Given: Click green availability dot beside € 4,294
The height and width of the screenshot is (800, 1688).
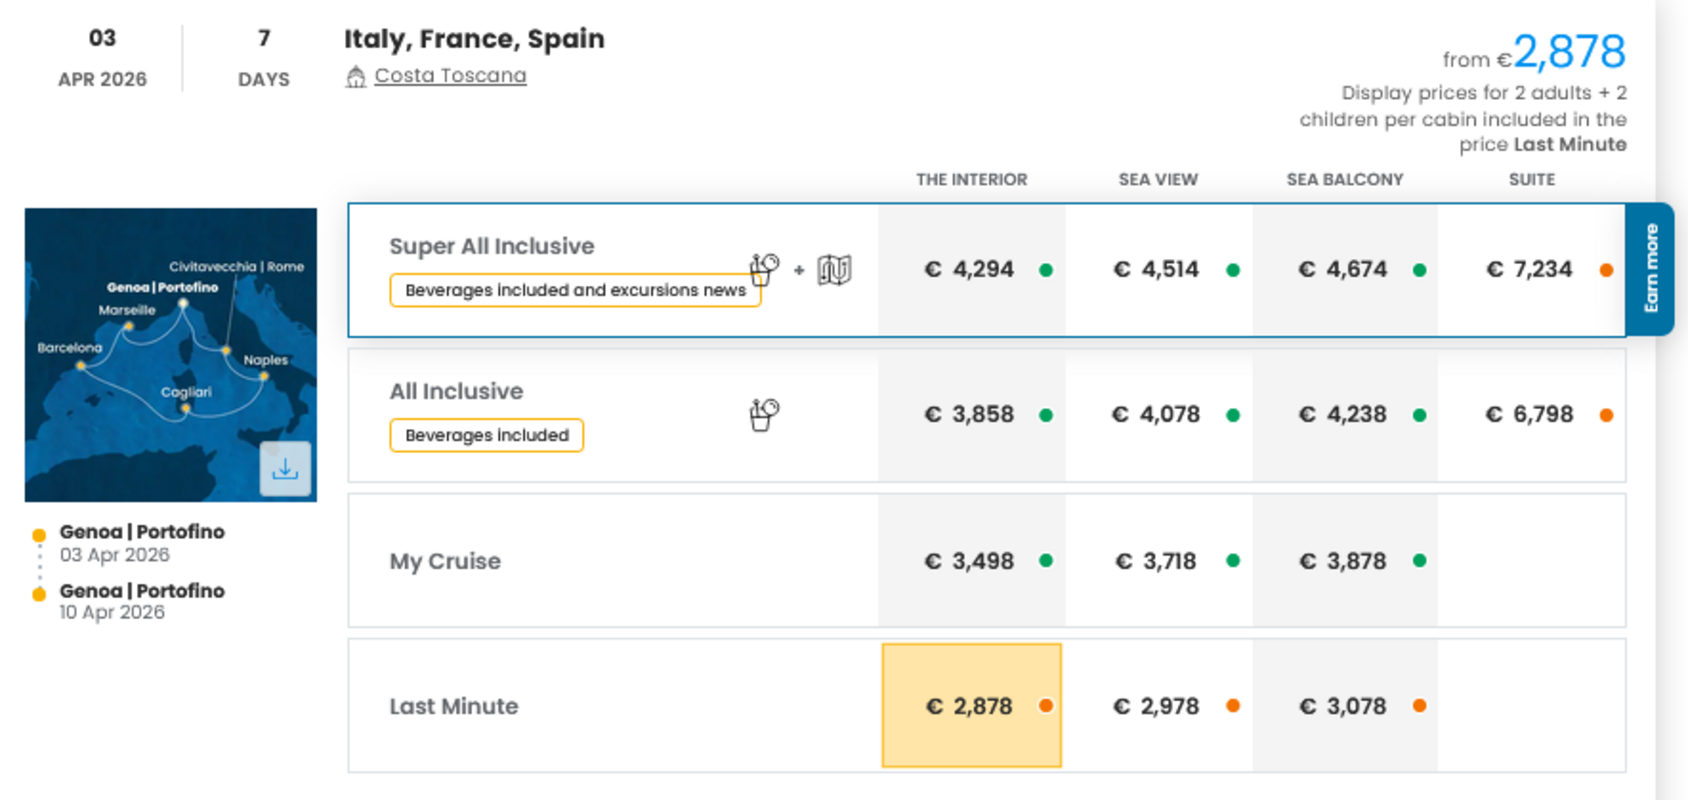Looking at the screenshot, I should point(1046,270).
